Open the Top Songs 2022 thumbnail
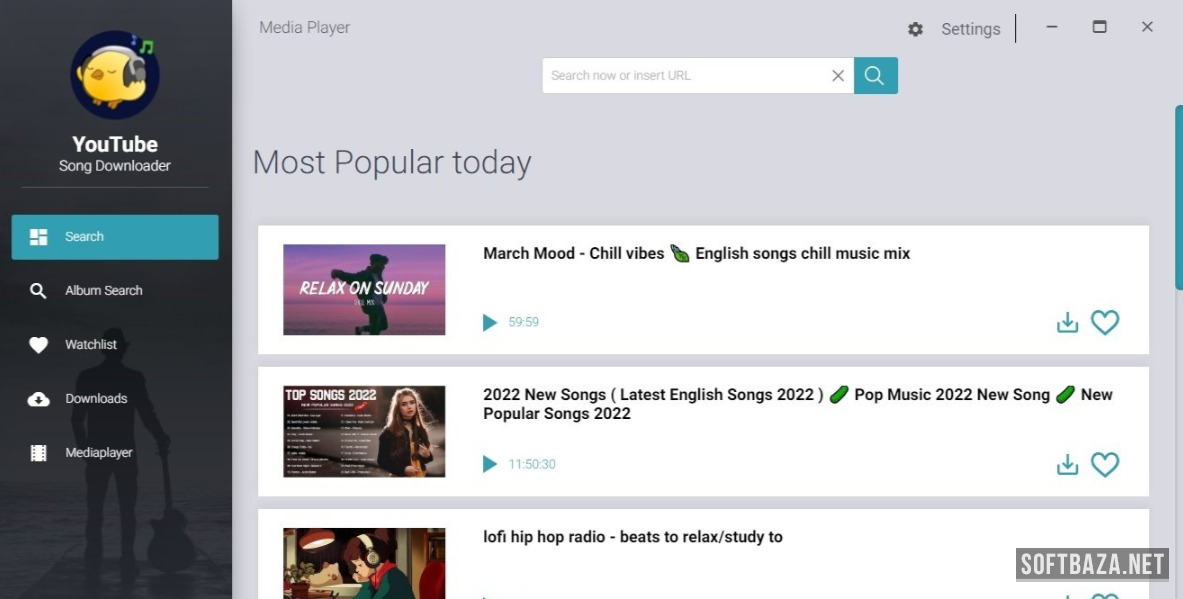Viewport: 1183px width, 599px height. click(x=364, y=431)
